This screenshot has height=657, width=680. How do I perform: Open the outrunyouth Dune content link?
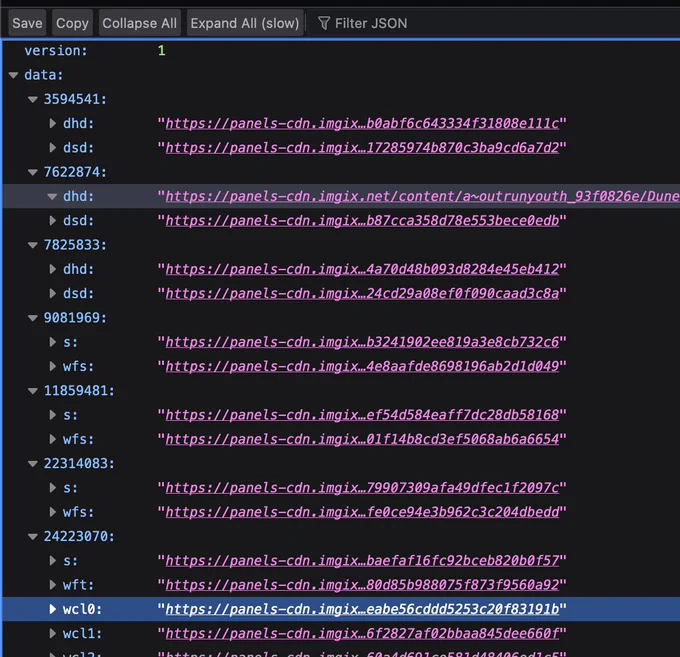point(422,197)
